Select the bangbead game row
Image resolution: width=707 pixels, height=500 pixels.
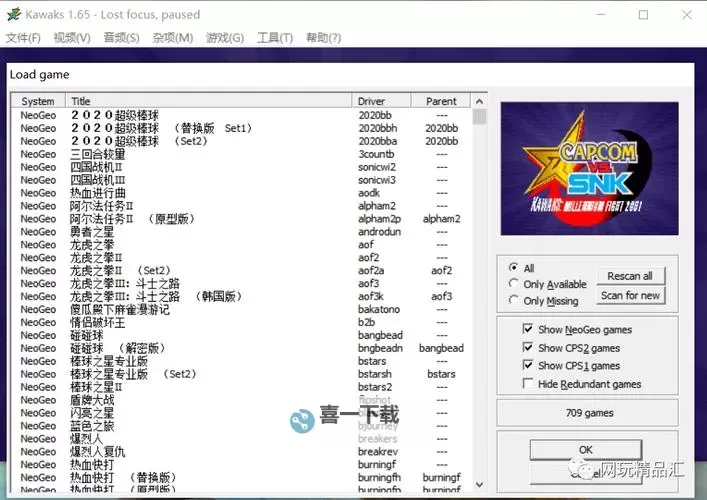point(242,335)
